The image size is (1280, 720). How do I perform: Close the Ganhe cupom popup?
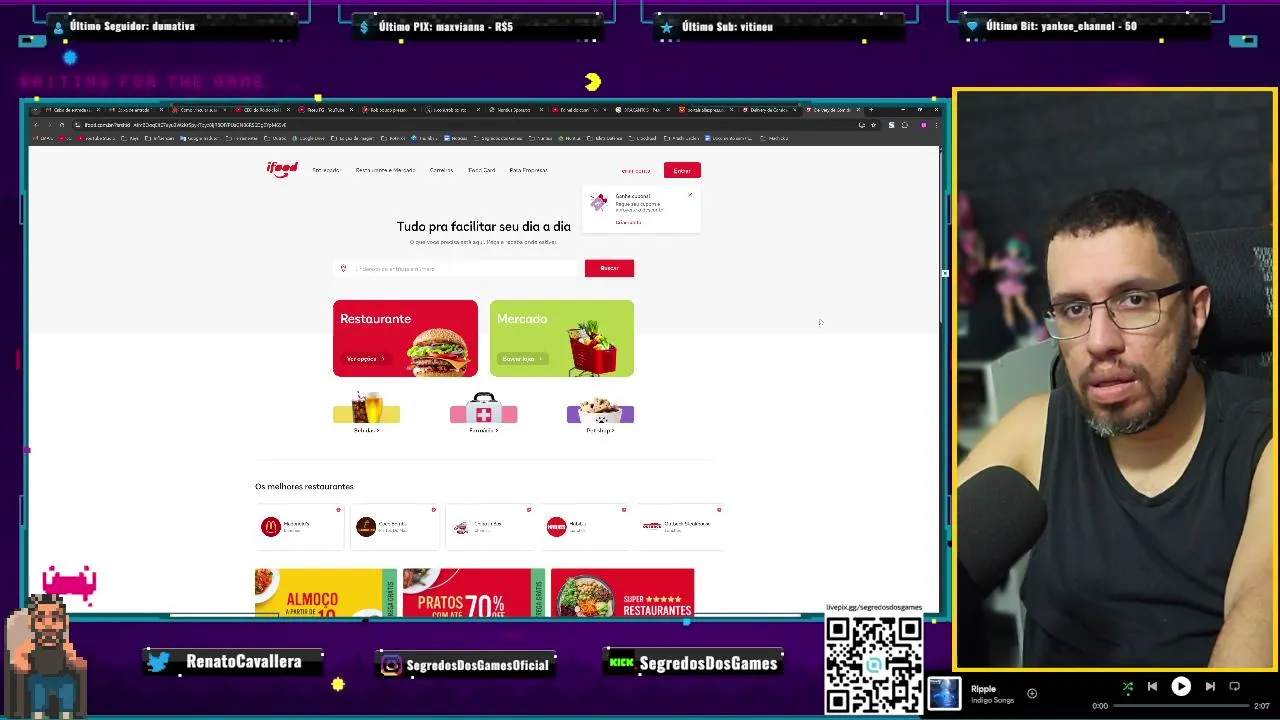pos(690,194)
